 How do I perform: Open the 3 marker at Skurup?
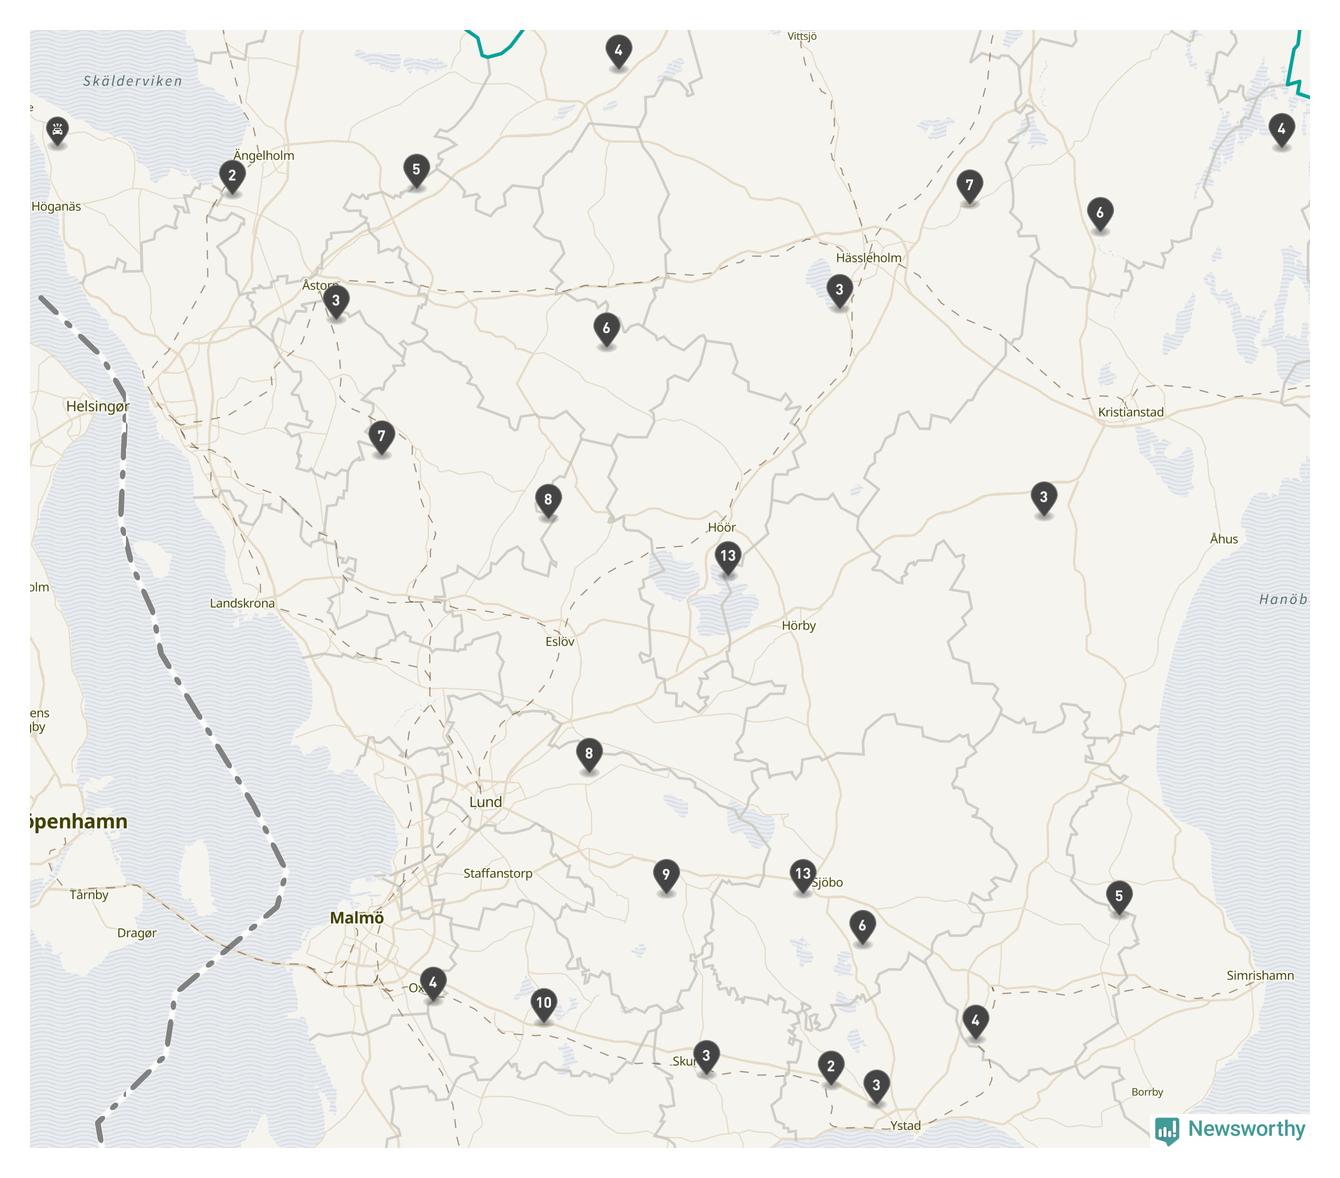click(706, 1056)
